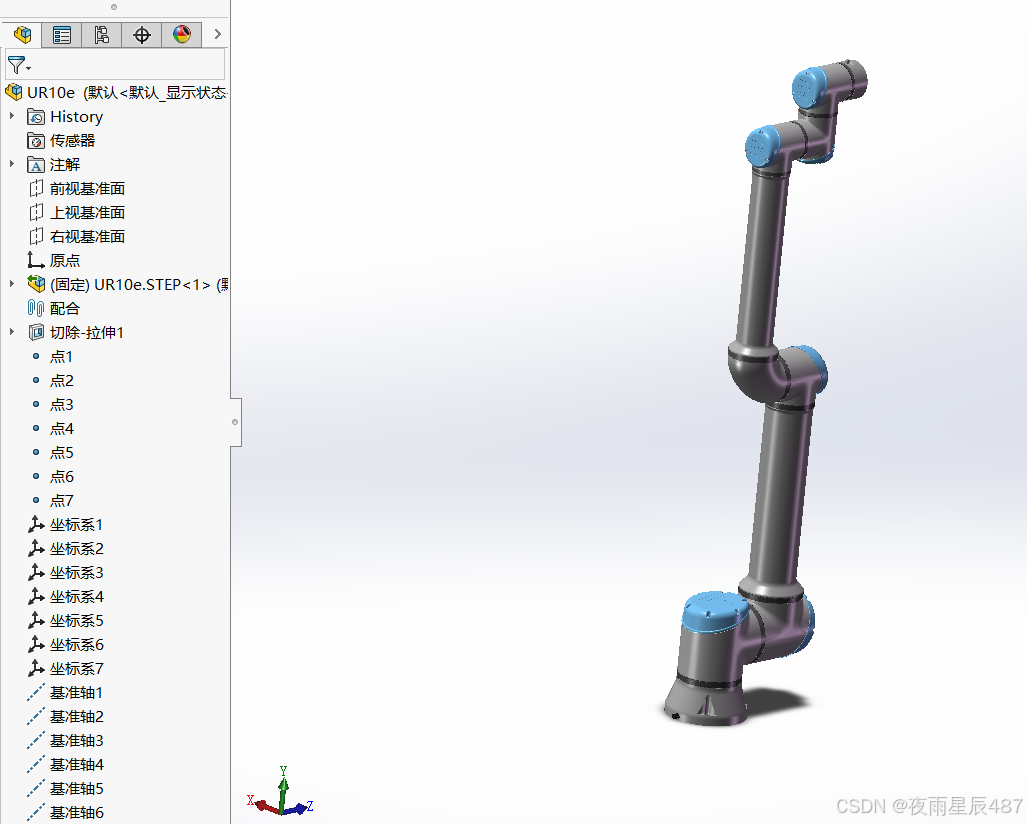Show more manager tabs with the arrow

[217, 34]
